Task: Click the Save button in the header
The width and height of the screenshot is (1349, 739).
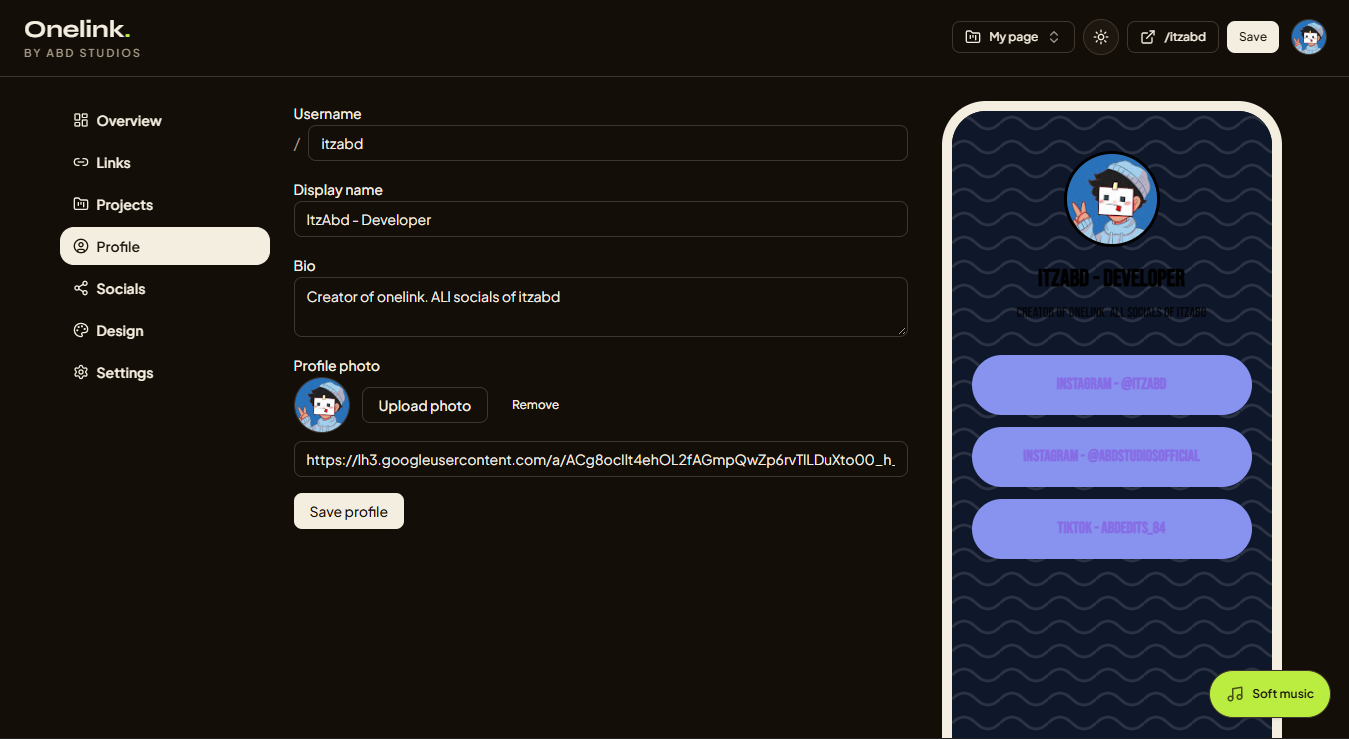Action: coord(1253,37)
